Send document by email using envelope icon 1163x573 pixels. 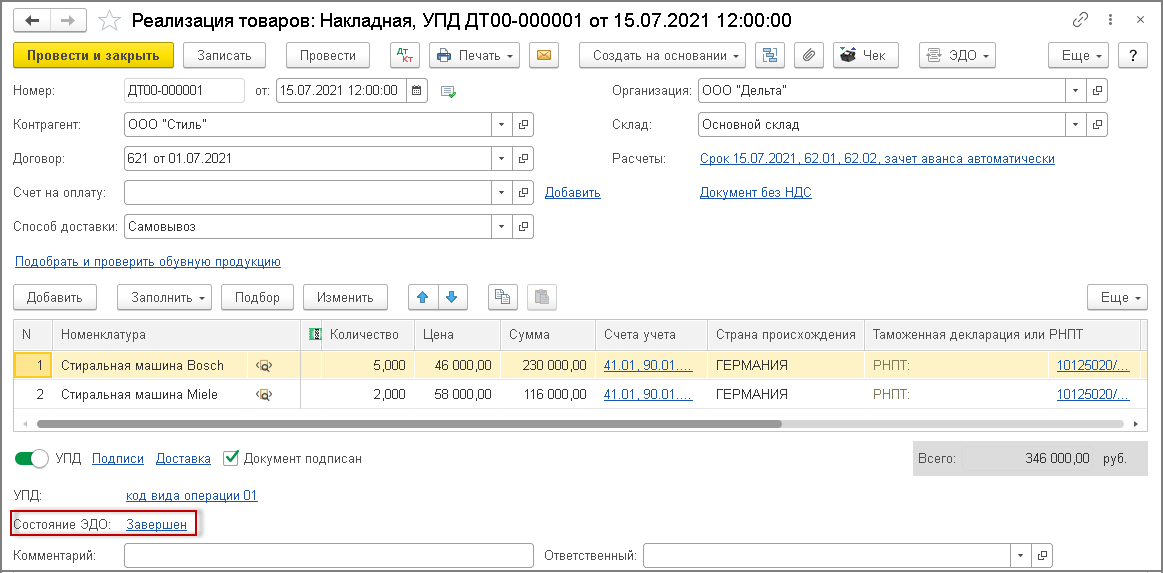pyautogui.click(x=544, y=56)
